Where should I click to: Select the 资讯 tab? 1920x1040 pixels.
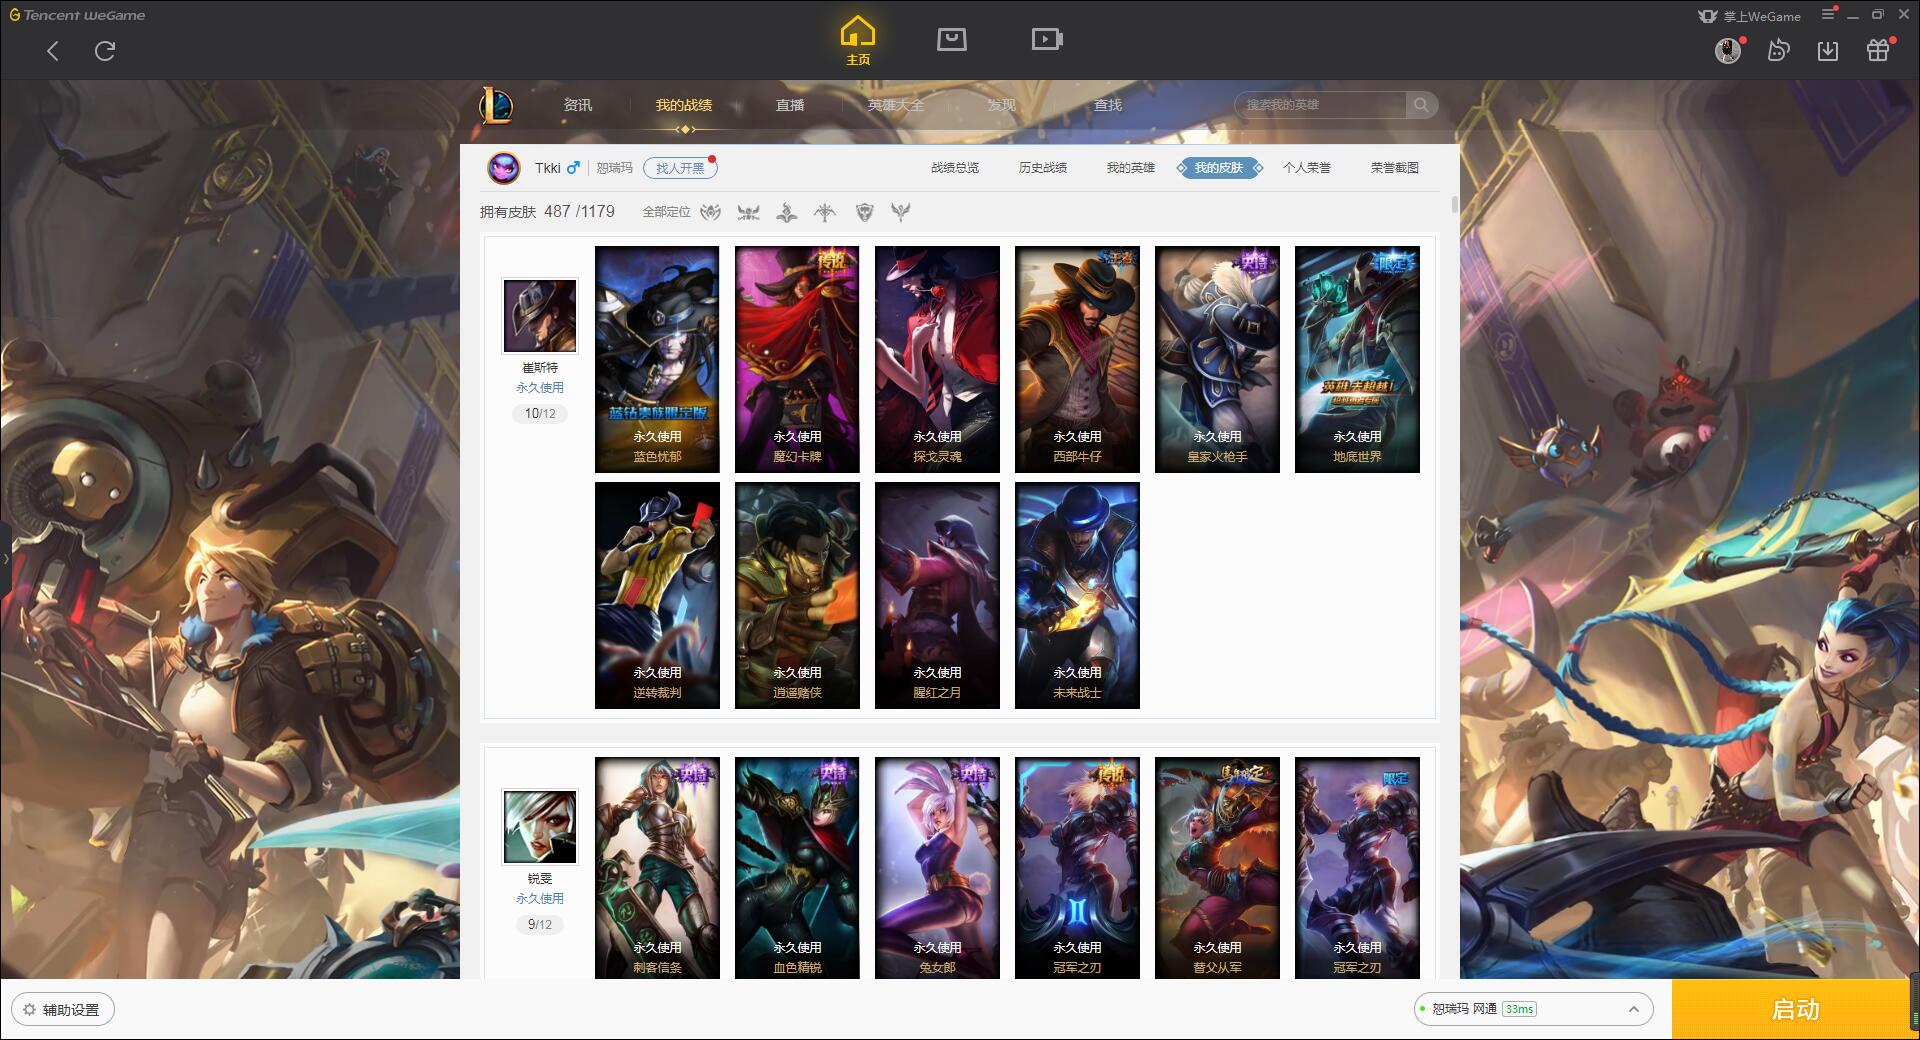[577, 105]
